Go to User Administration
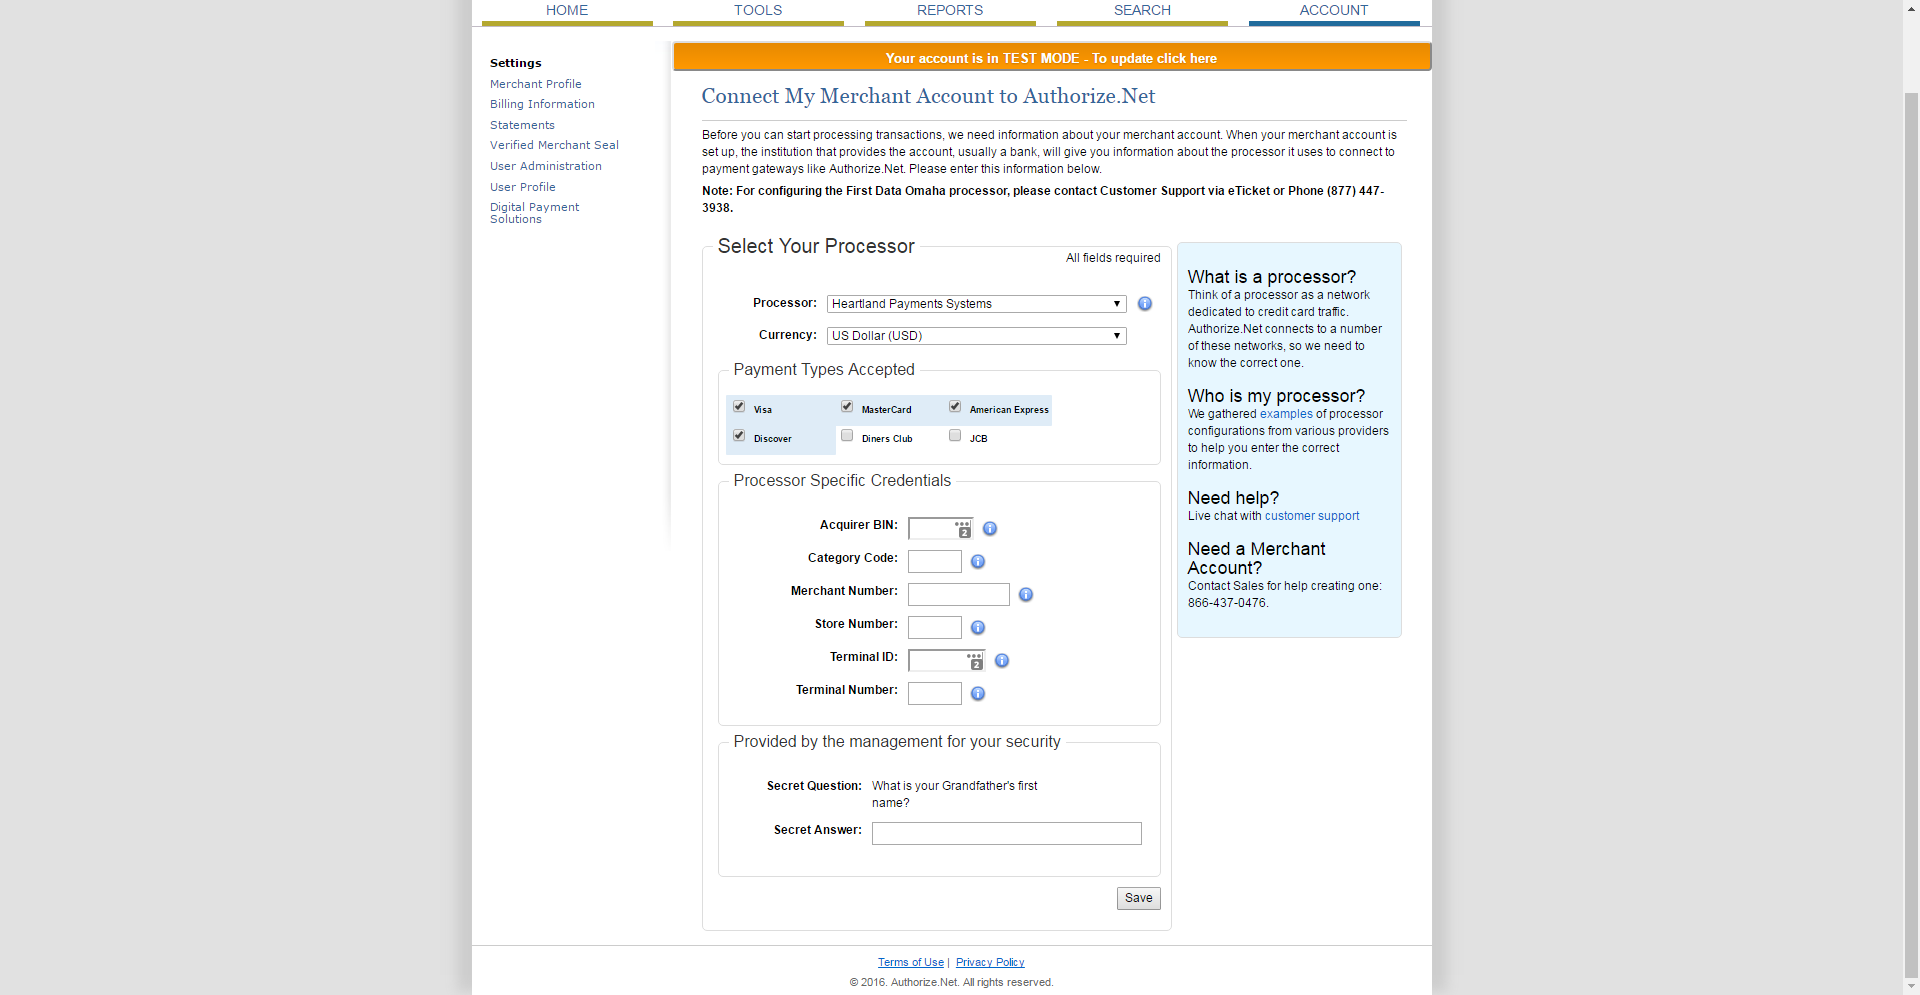 click(x=546, y=166)
